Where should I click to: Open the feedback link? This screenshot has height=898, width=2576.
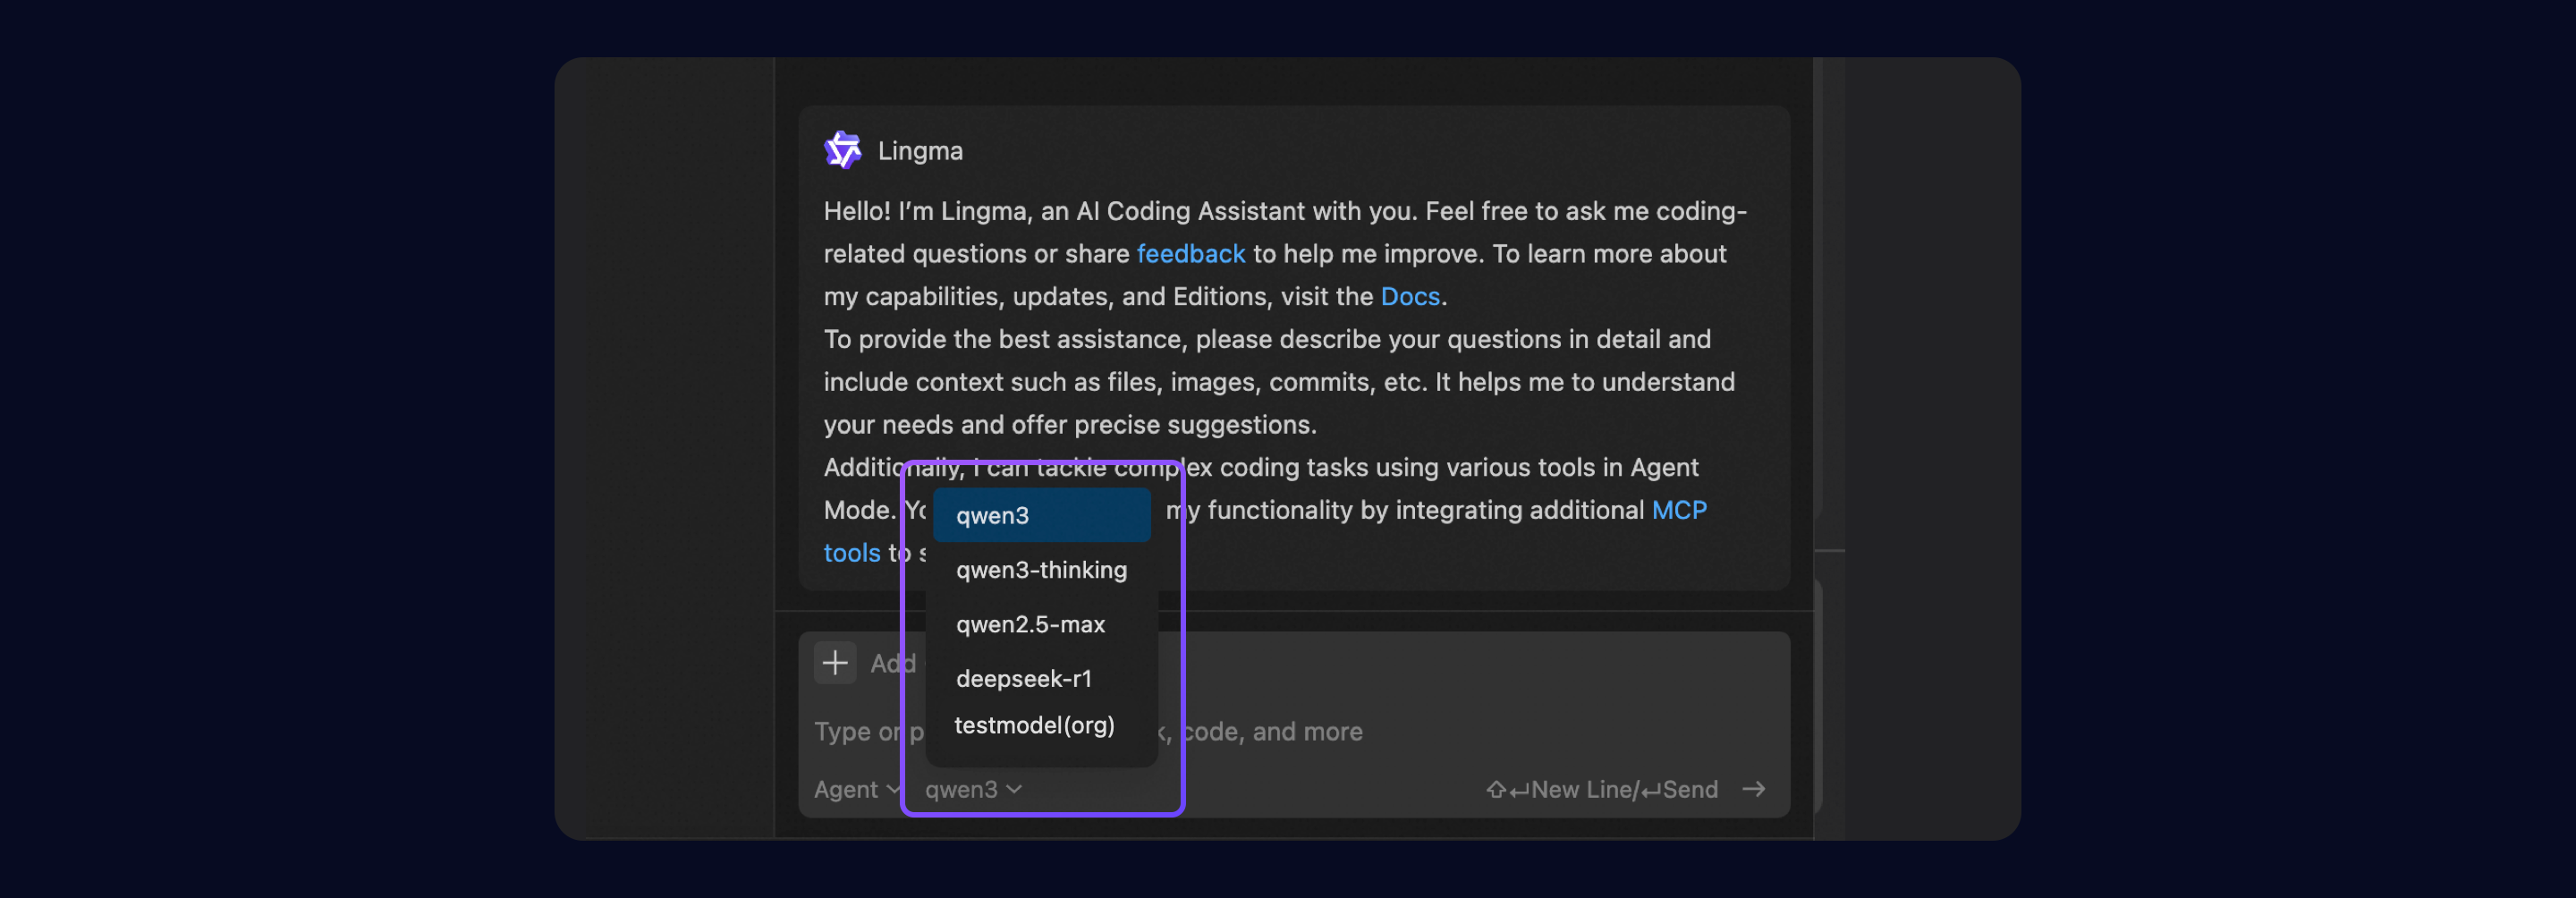tap(1190, 254)
